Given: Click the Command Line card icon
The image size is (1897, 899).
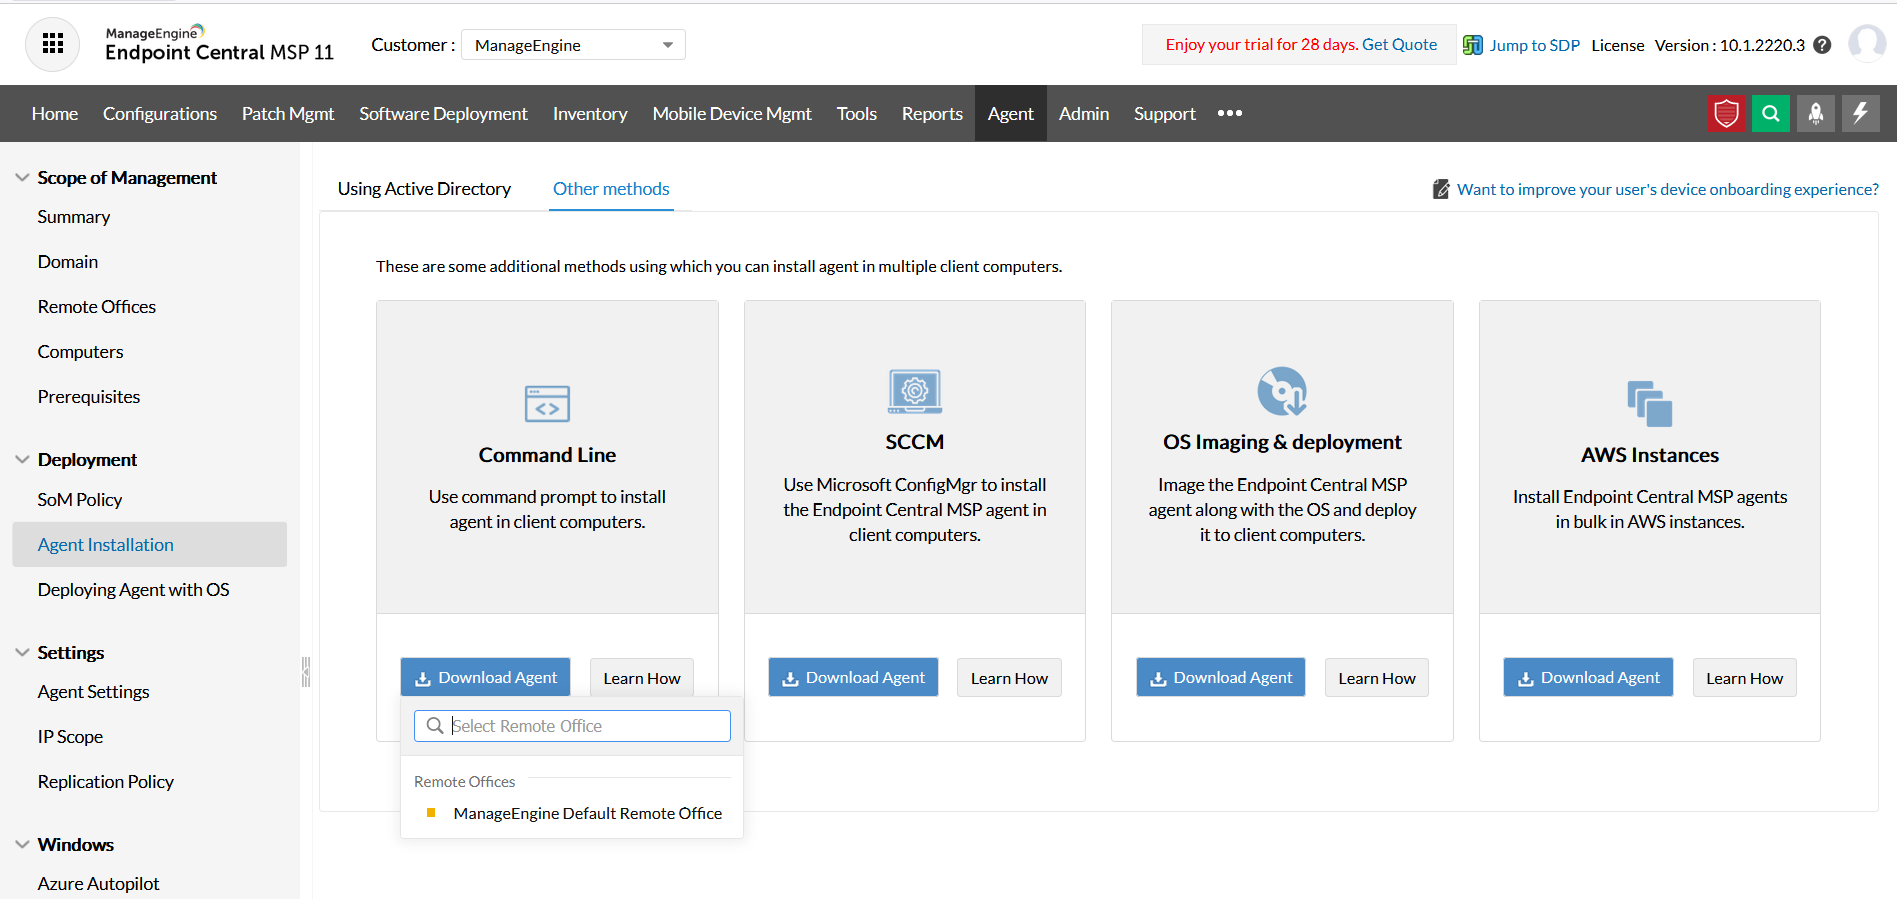Looking at the screenshot, I should (547, 404).
